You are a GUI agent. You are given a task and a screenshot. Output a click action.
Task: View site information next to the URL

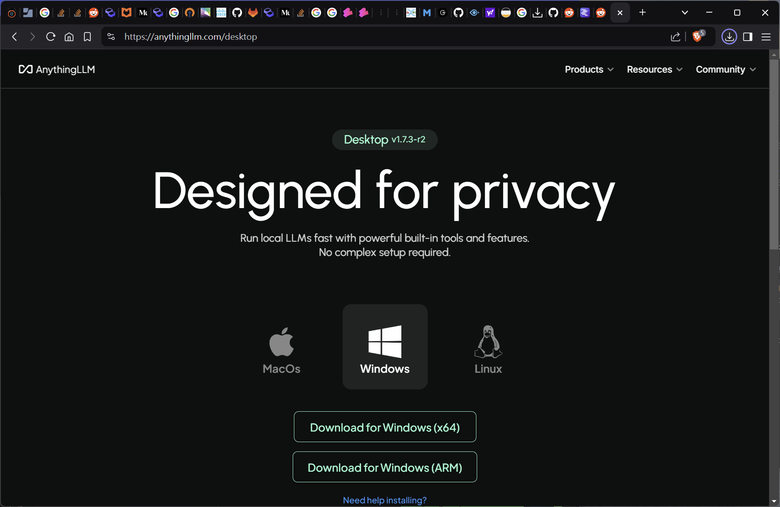111,37
